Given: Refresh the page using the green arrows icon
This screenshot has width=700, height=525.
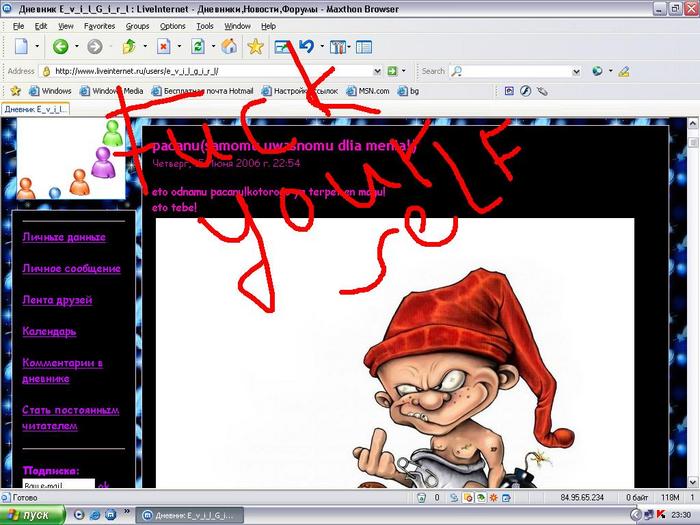Looking at the screenshot, I should tap(198, 46).
